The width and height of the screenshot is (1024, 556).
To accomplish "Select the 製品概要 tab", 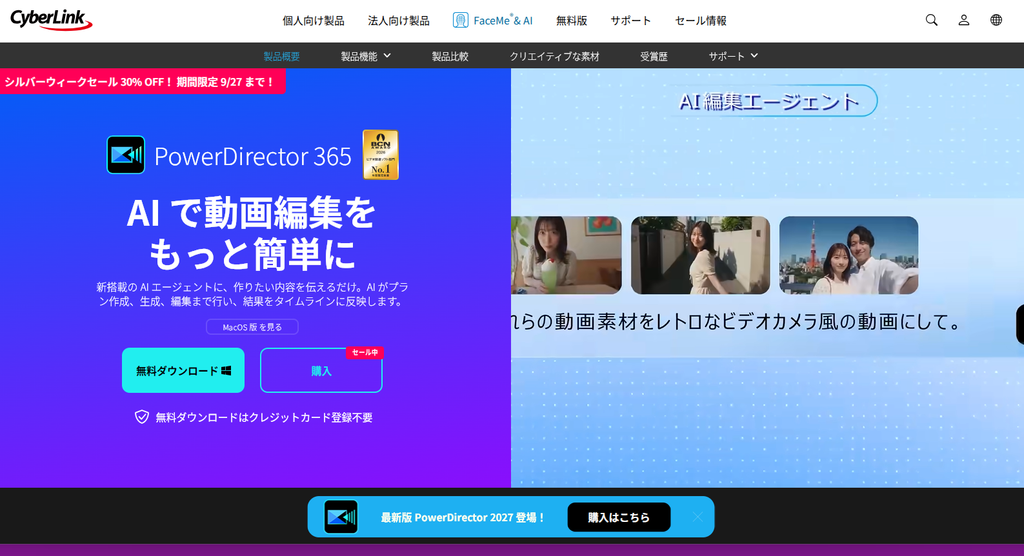I will click(281, 56).
